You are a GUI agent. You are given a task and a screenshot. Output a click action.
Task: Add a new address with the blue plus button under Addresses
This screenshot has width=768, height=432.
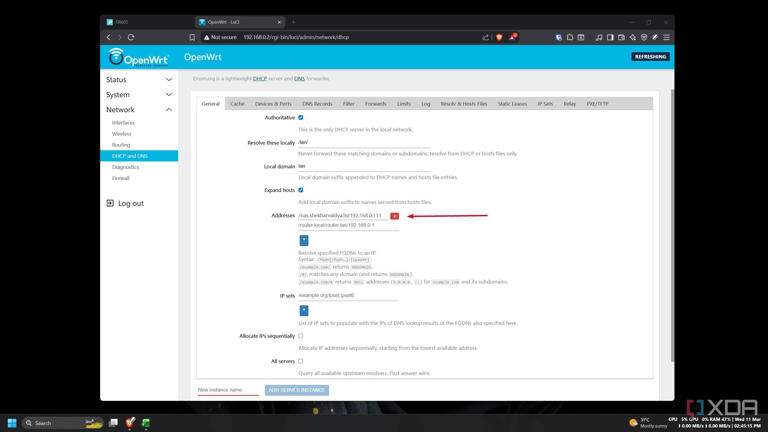(304, 240)
